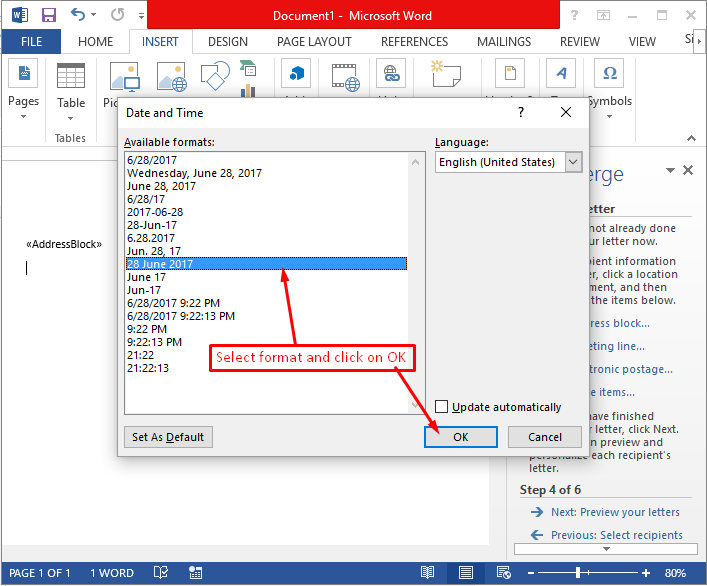Click Next: Preview your letters link

pyautogui.click(x=615, y=512)
